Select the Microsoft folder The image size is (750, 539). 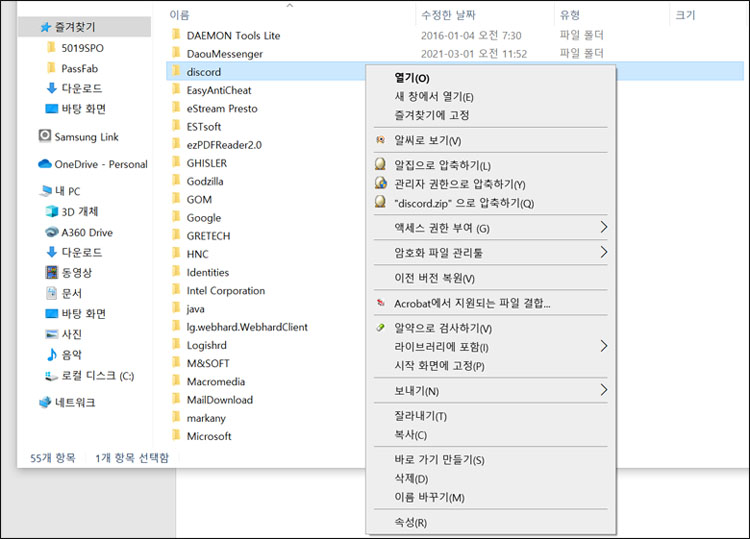pyautogui.click(x=209, y=436)
